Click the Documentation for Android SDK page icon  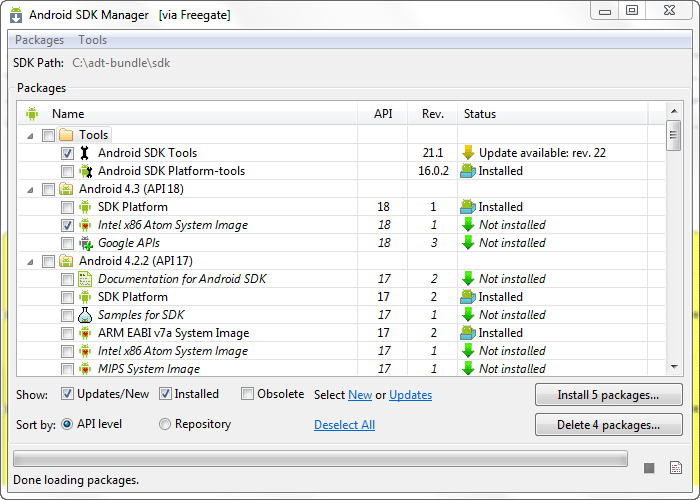85,279
